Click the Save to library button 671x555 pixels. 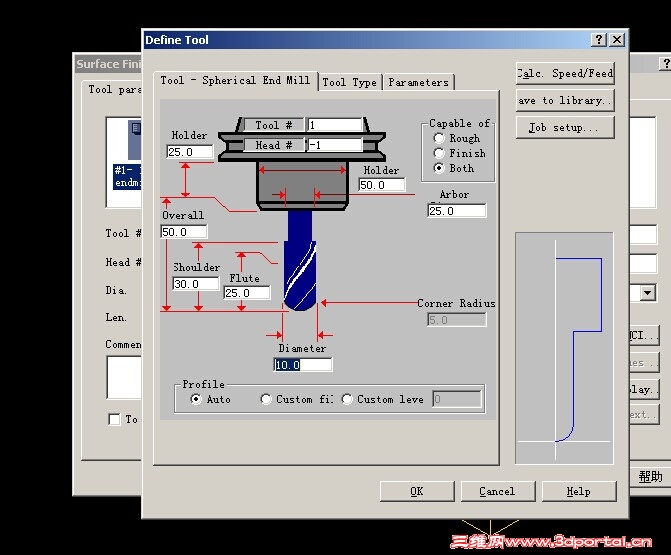[565, 101]
